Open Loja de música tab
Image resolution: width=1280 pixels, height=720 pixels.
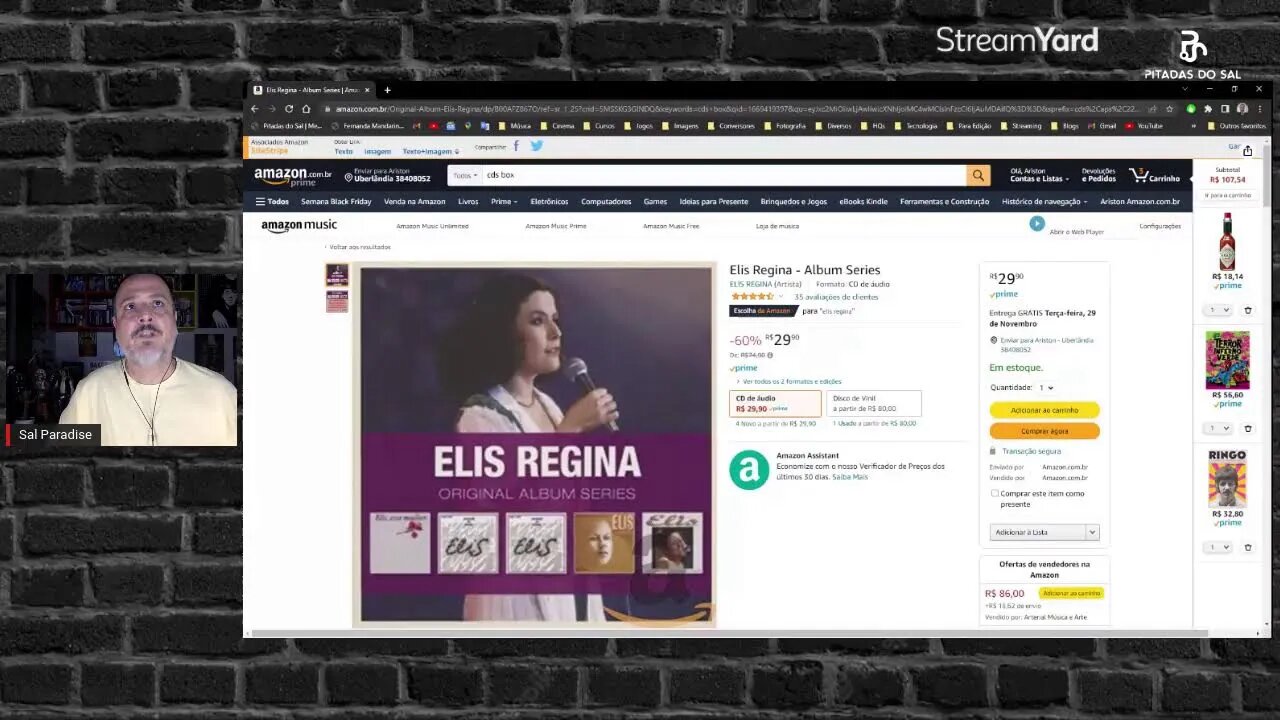[777, 226]
